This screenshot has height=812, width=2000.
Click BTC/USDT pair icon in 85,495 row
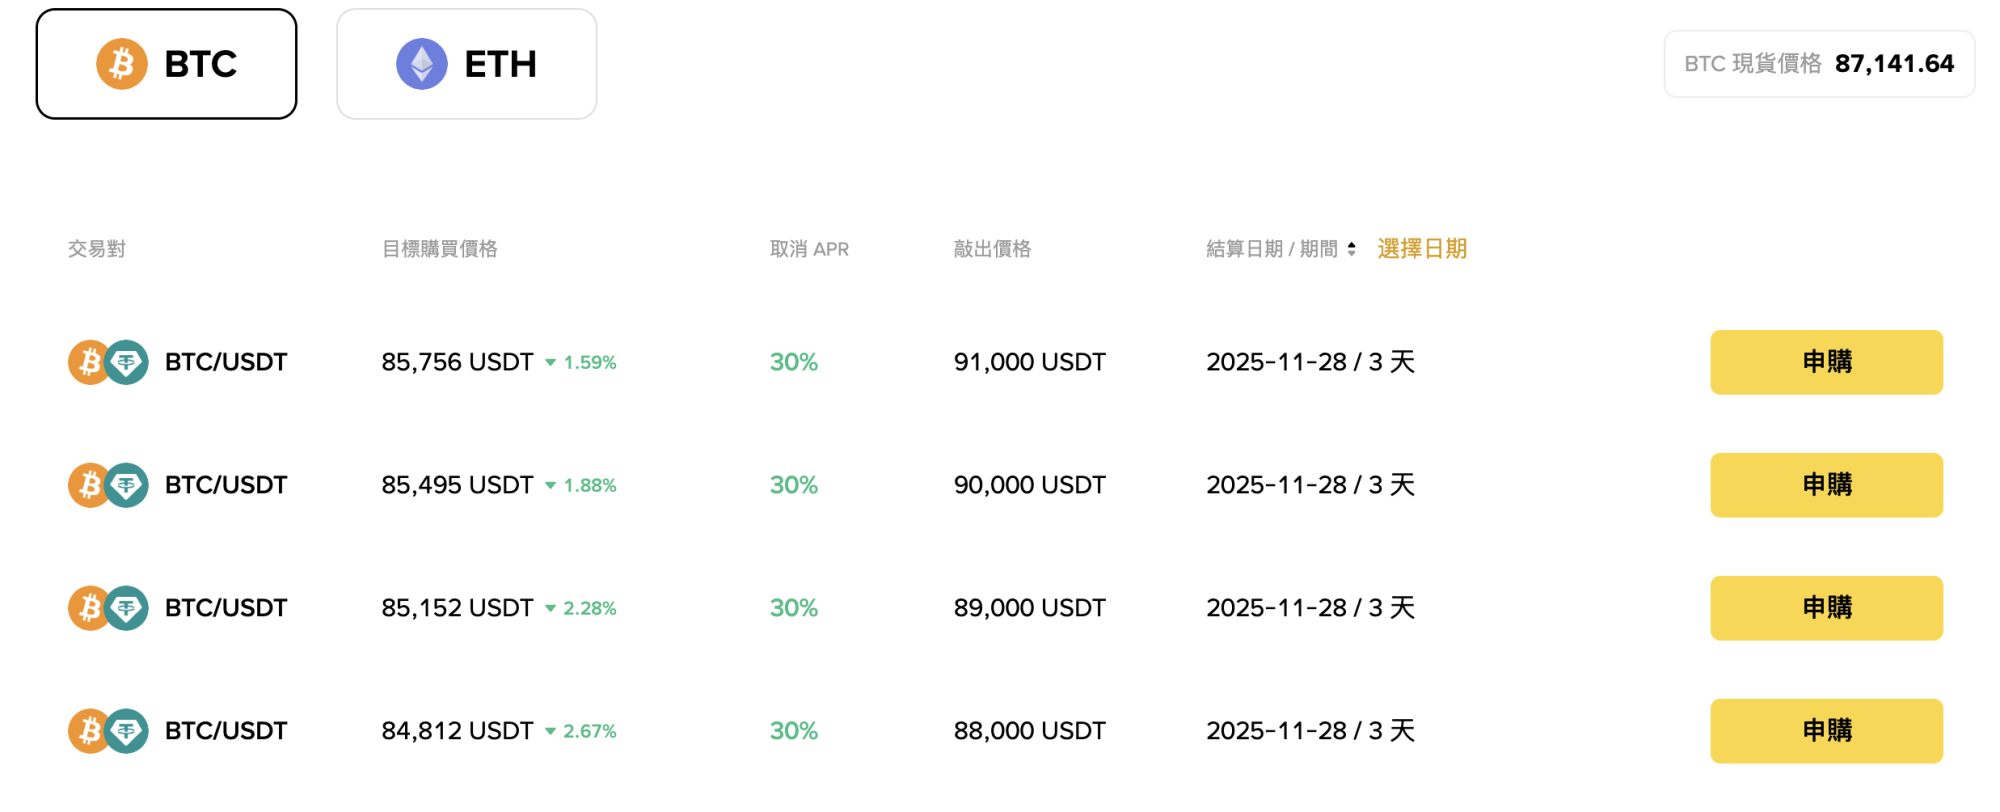tap(108, 485)
